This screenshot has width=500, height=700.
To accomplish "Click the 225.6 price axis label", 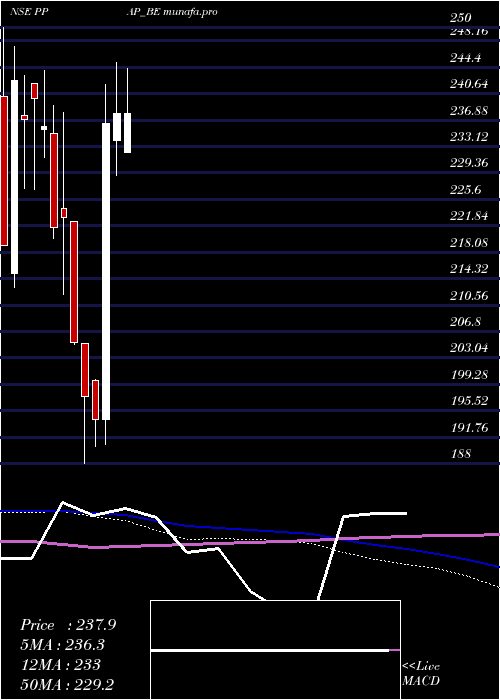I will [465, 190].
